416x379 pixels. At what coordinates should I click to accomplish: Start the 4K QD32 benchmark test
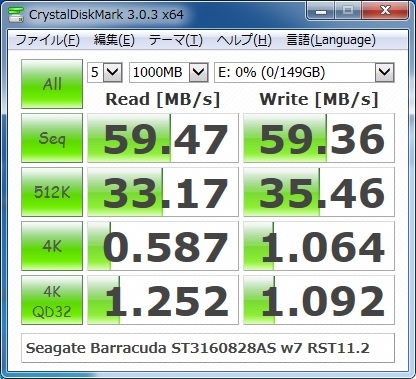click(52, 300)
